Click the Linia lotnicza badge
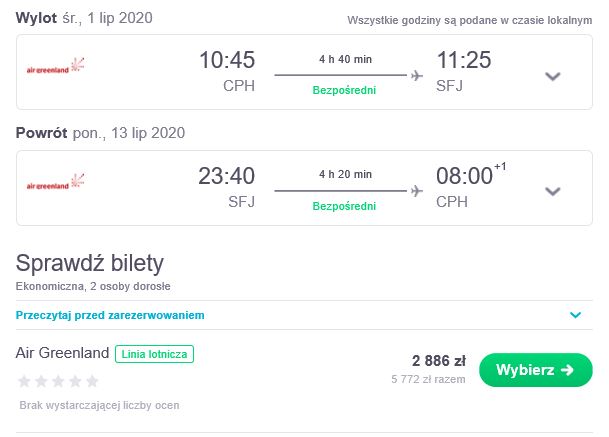 pos(154,354)
